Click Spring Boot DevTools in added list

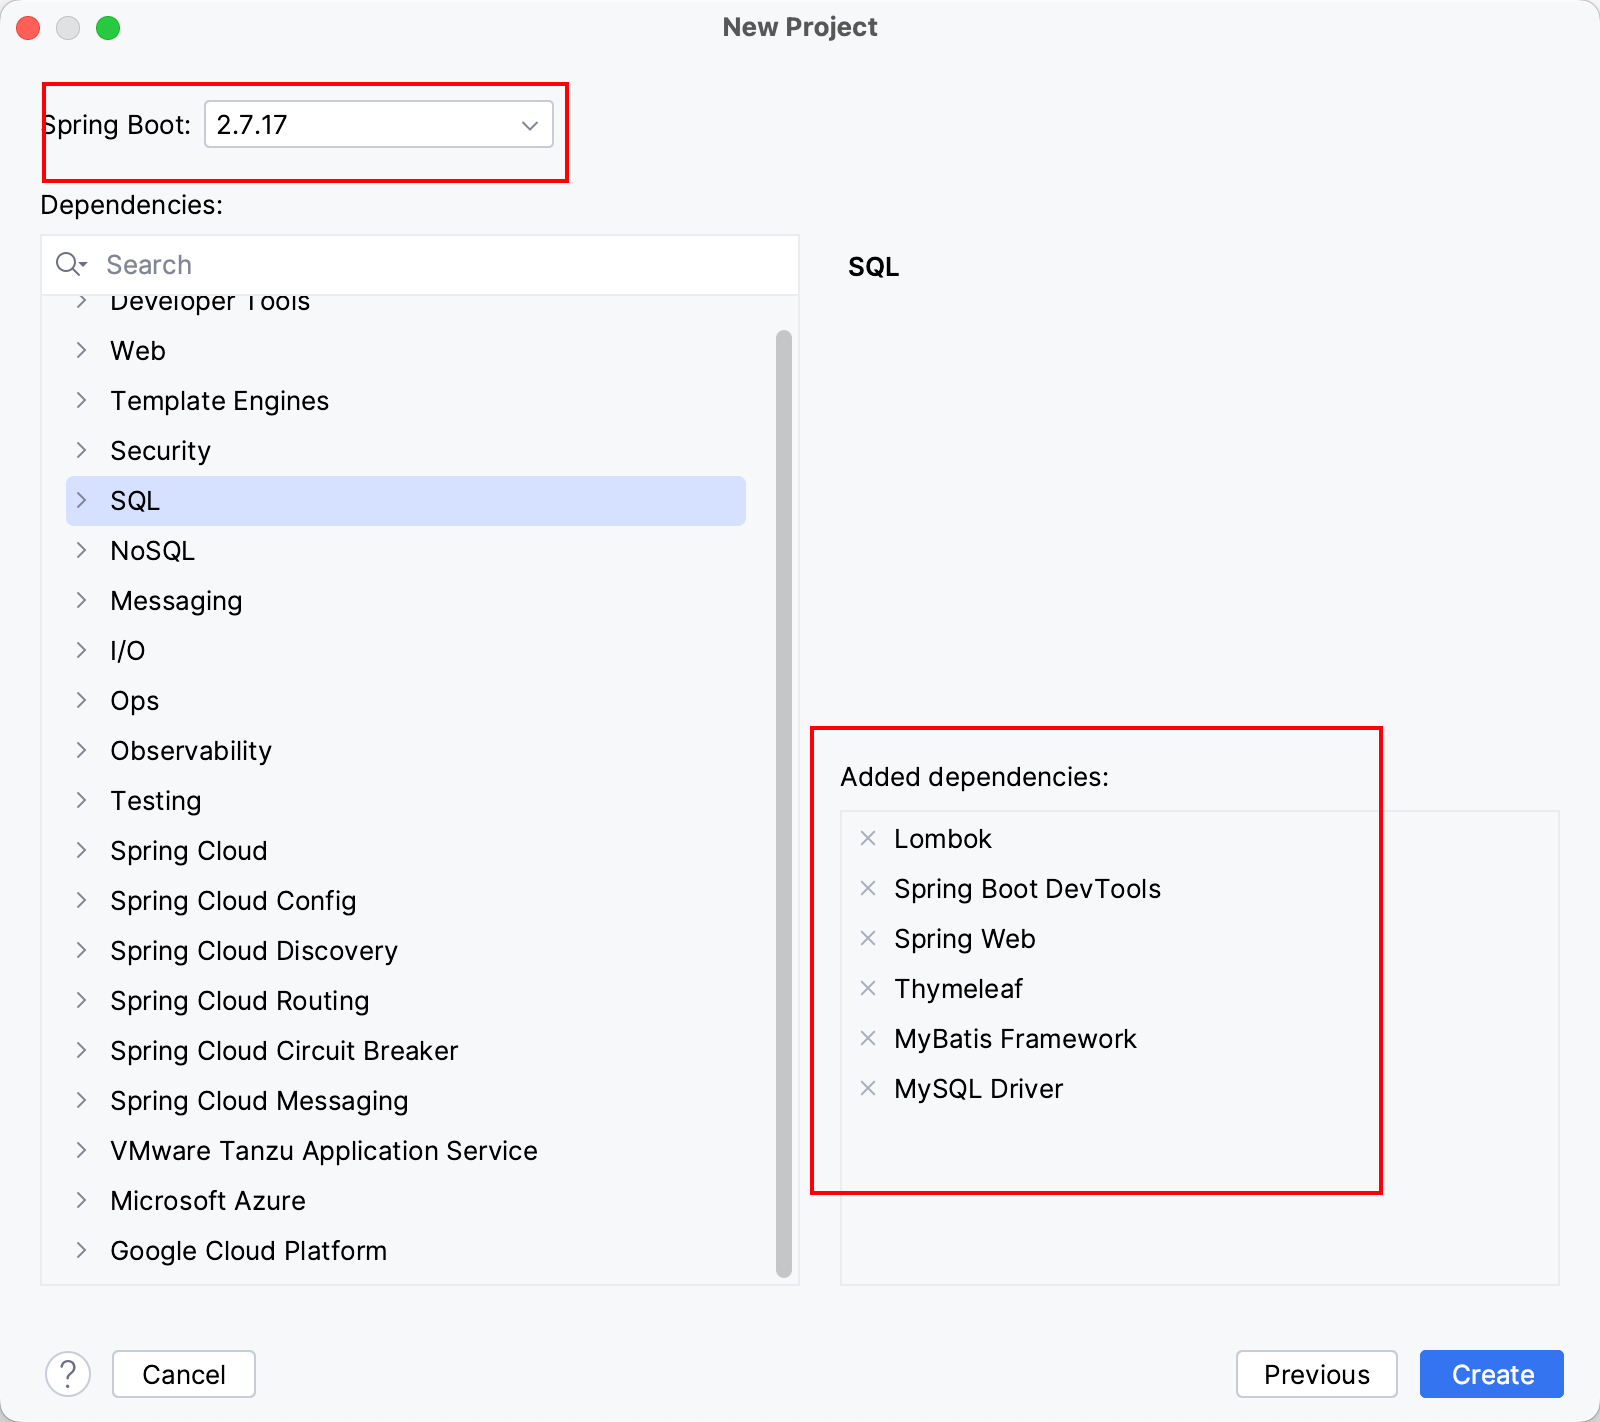[x=1027, y=888]
